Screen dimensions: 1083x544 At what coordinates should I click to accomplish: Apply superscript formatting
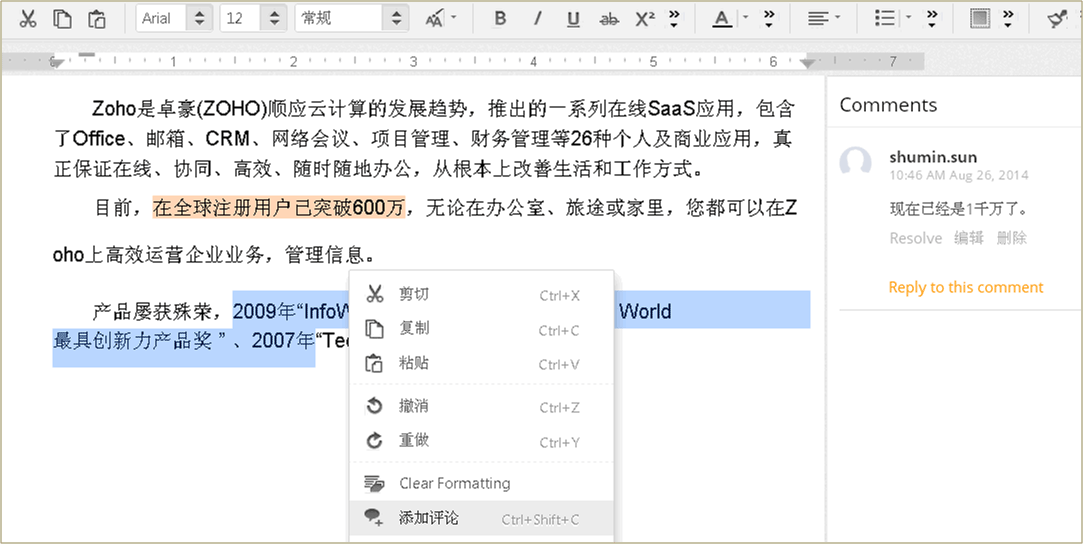645,19
